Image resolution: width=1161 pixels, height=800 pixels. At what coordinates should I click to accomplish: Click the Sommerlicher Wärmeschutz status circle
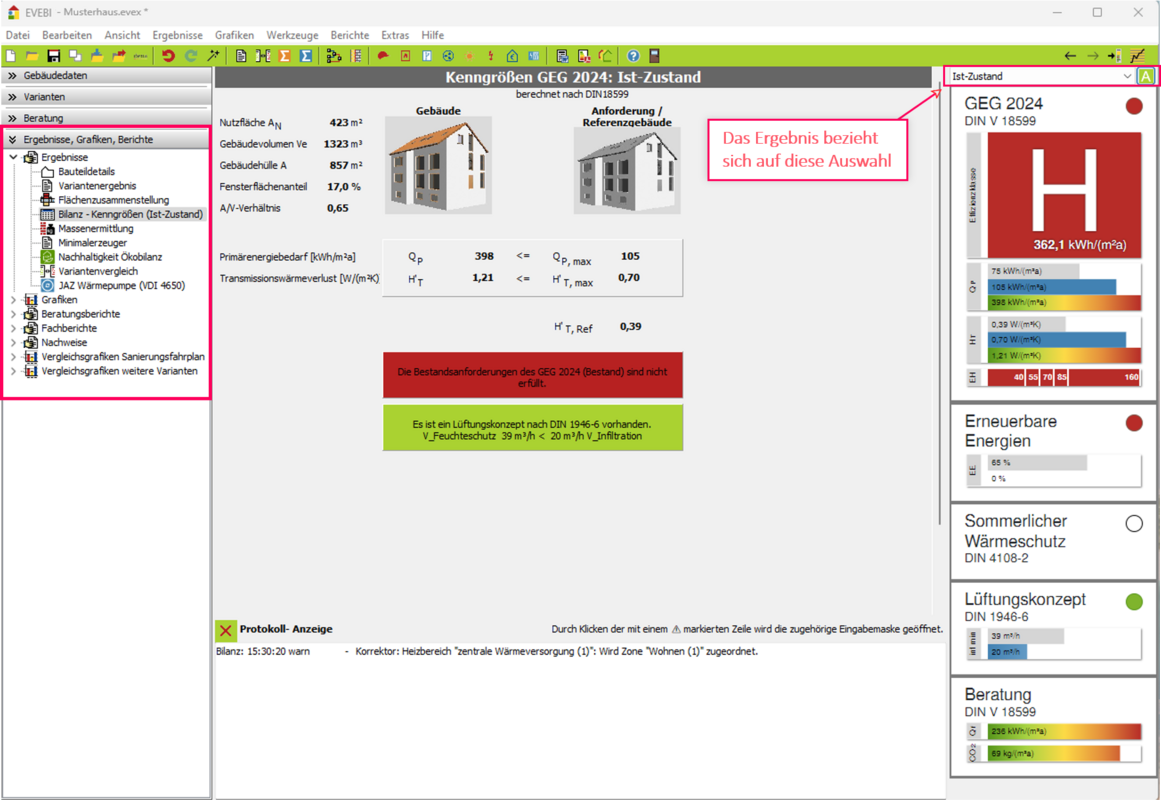(x=1134, y=524)
